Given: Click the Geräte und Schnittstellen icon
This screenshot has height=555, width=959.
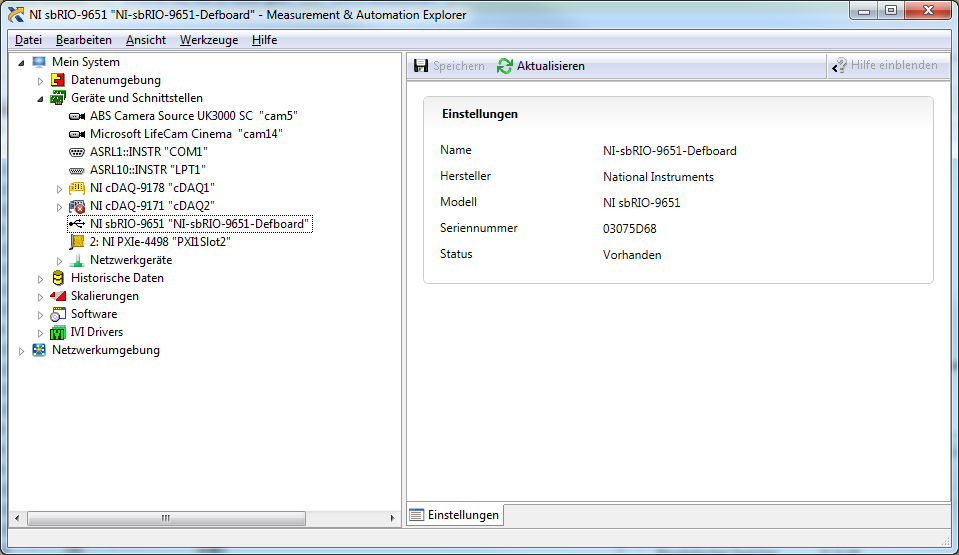Looking at the screenshot, I should coord(57,98).
